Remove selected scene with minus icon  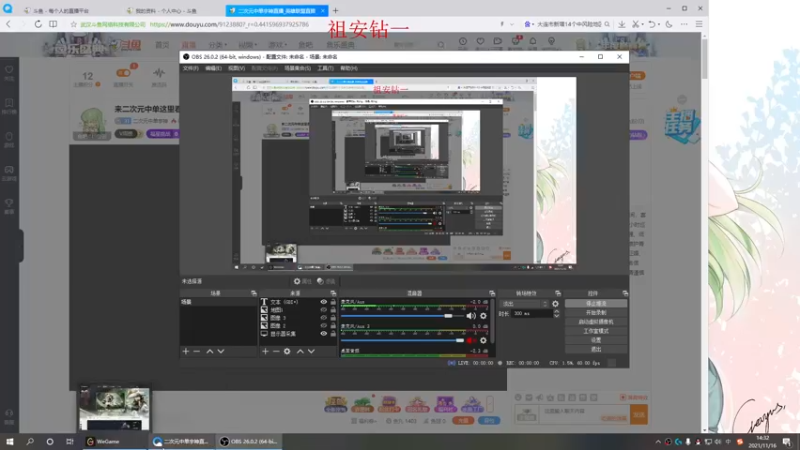pyautogui.click(x=196, y=351)
